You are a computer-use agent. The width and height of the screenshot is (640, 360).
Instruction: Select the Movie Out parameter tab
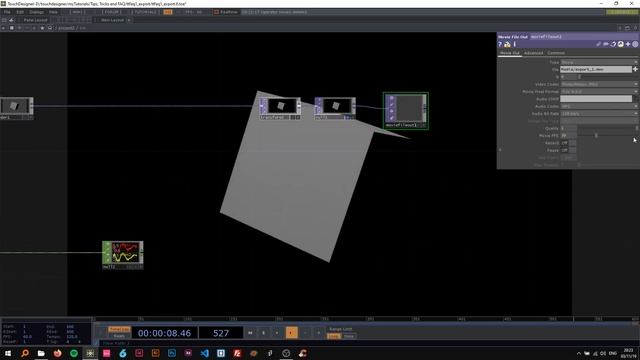point(510,53)
